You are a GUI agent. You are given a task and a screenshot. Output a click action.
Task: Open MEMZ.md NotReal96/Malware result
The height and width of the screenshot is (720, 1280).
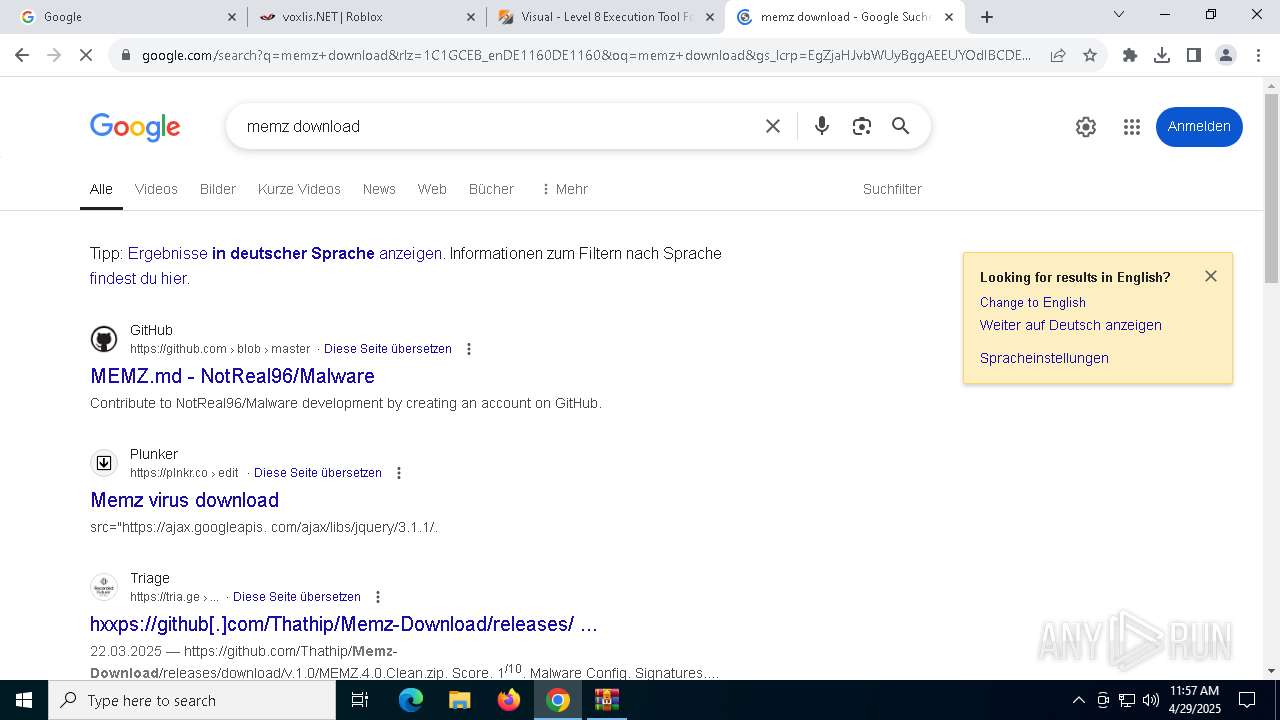tap(232, 376)
